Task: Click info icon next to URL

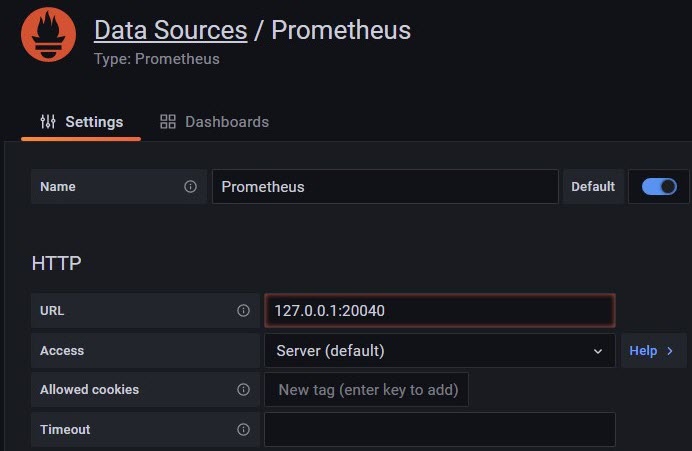Action: coord(243,311)
